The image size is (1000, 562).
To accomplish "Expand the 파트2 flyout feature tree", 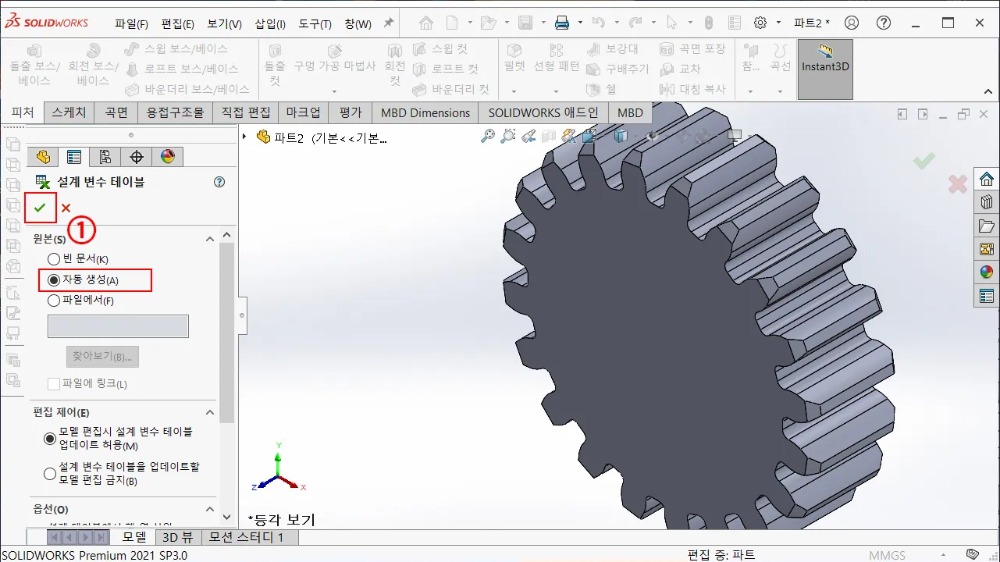I will pos(244,137).
